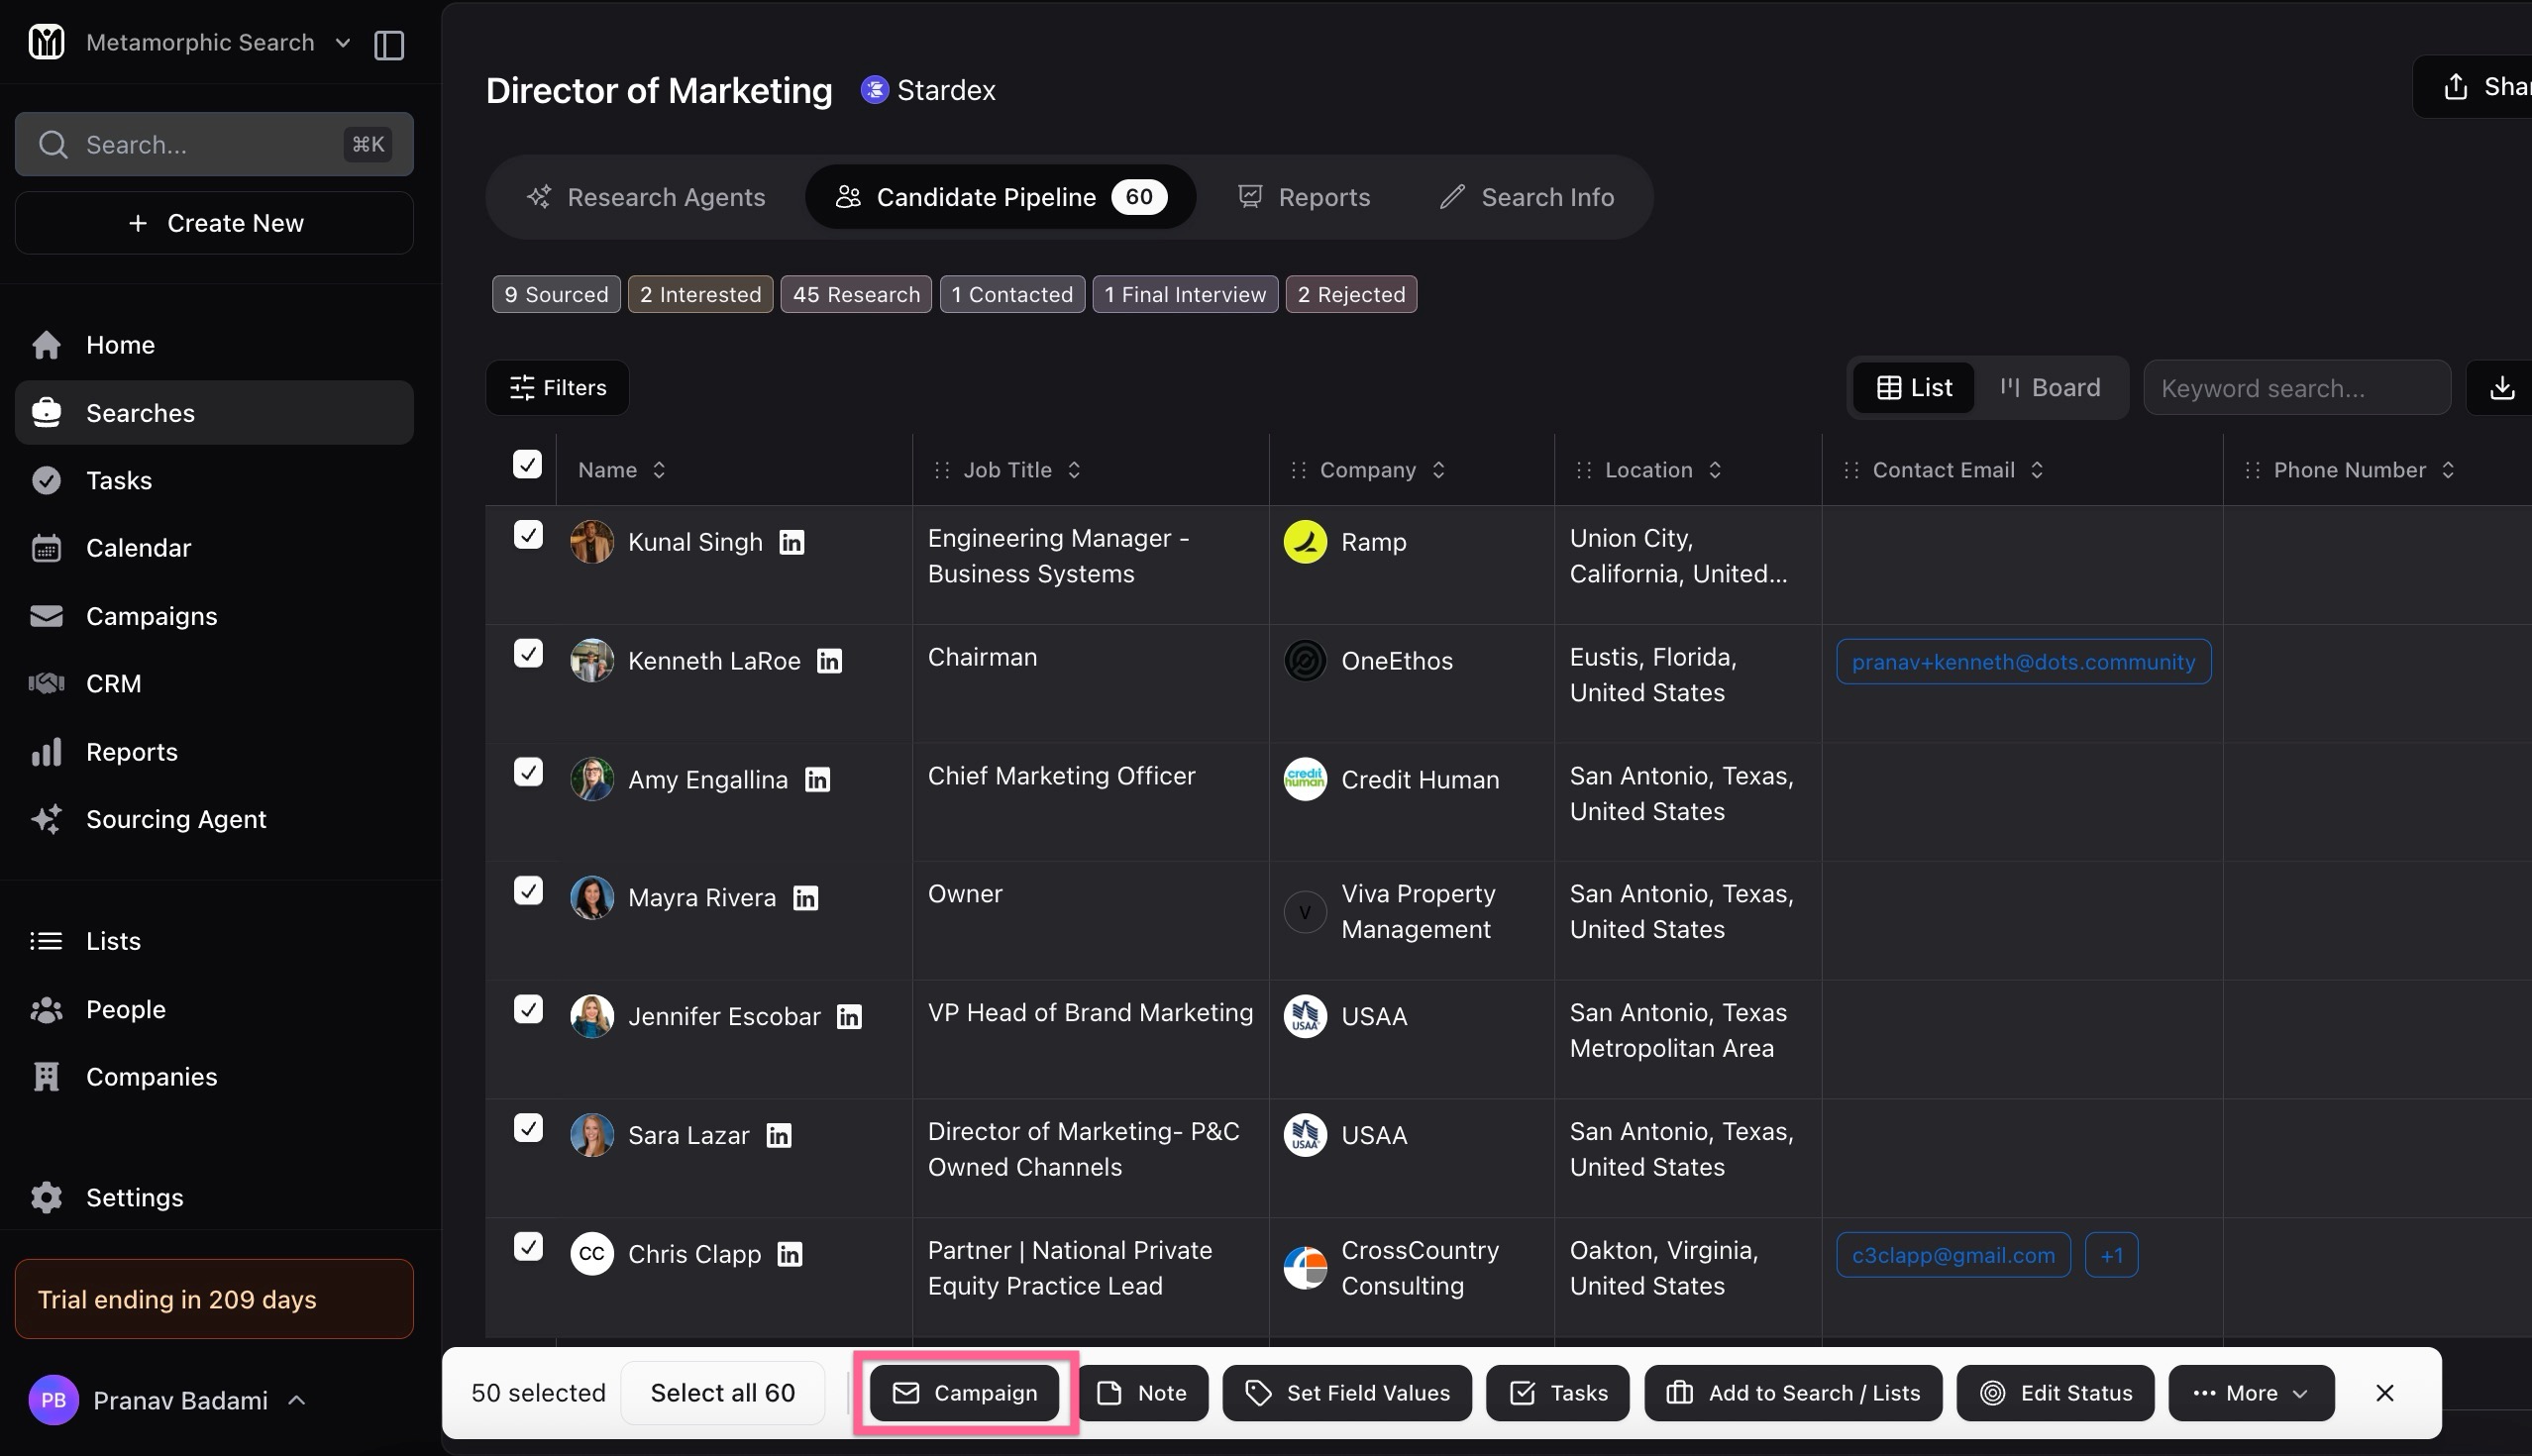Click the OneEthos company logo
The height and width of the screenshot is (1456, 2532).
pos(1305,661)
